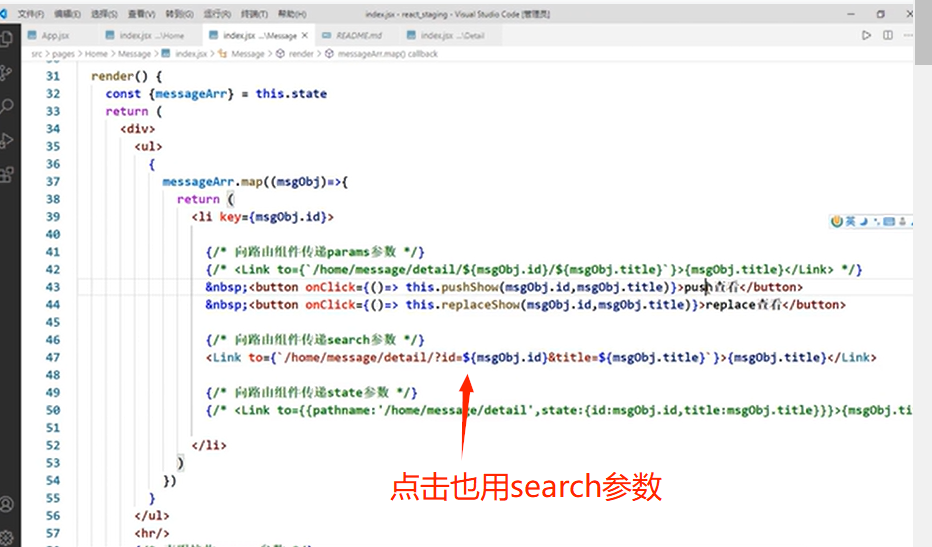This screenshot has height=547, width=932.
Task: Click line number 47 in the gutter
Action: pyautogui.click(x=53, y=357)
